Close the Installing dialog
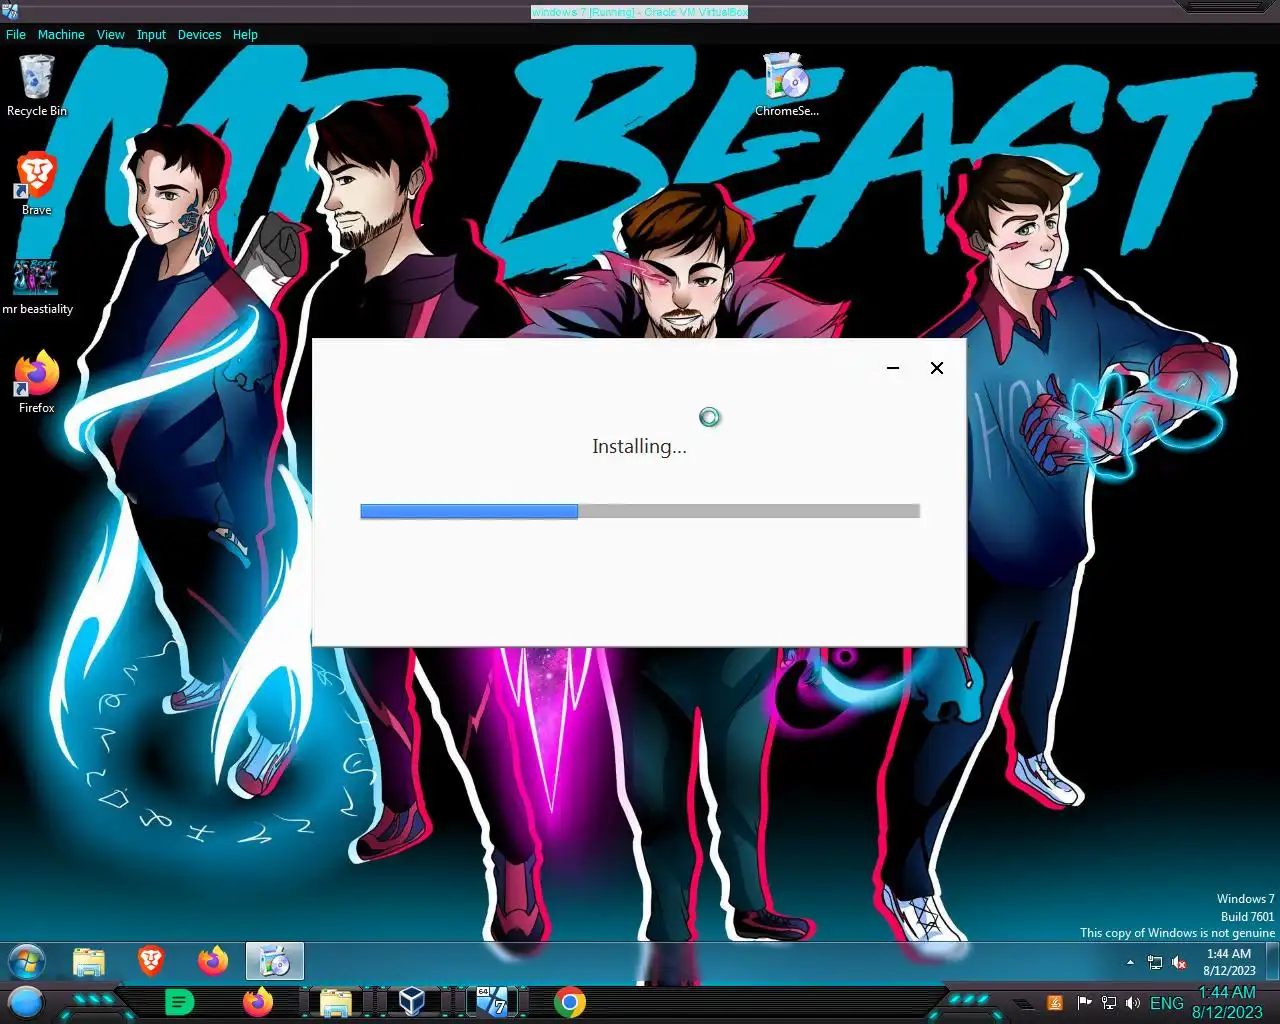 click(x=937, y=368)
